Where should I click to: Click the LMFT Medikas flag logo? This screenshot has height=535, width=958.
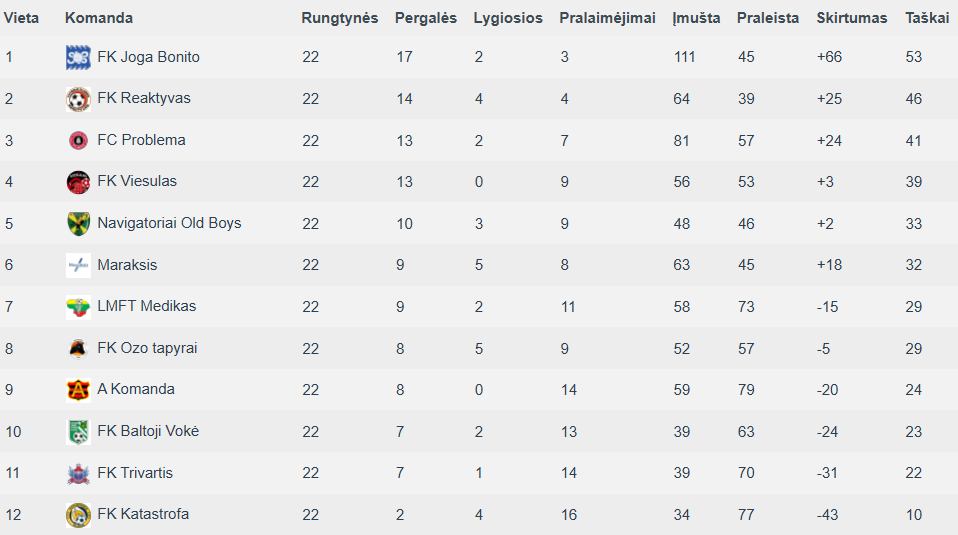(x=78, y=307)
